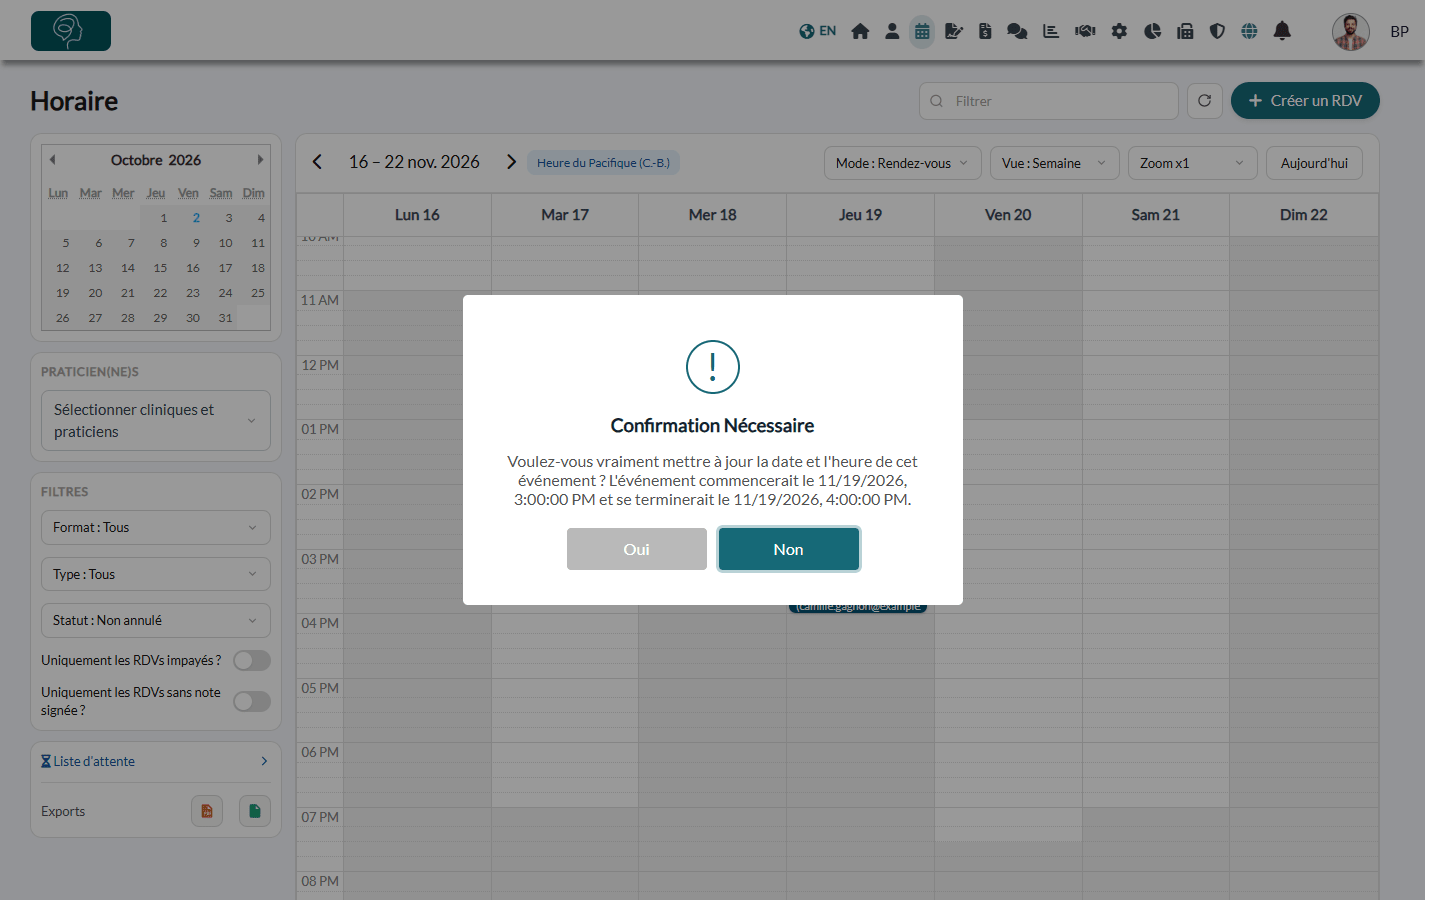1440x900 pixels.
Task: Open the invoice dollar document icon
Action: 985,31
